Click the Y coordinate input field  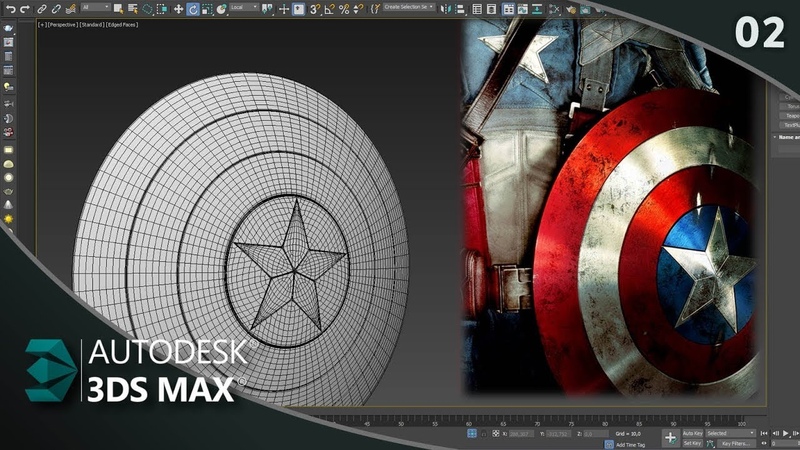point(559,434)
